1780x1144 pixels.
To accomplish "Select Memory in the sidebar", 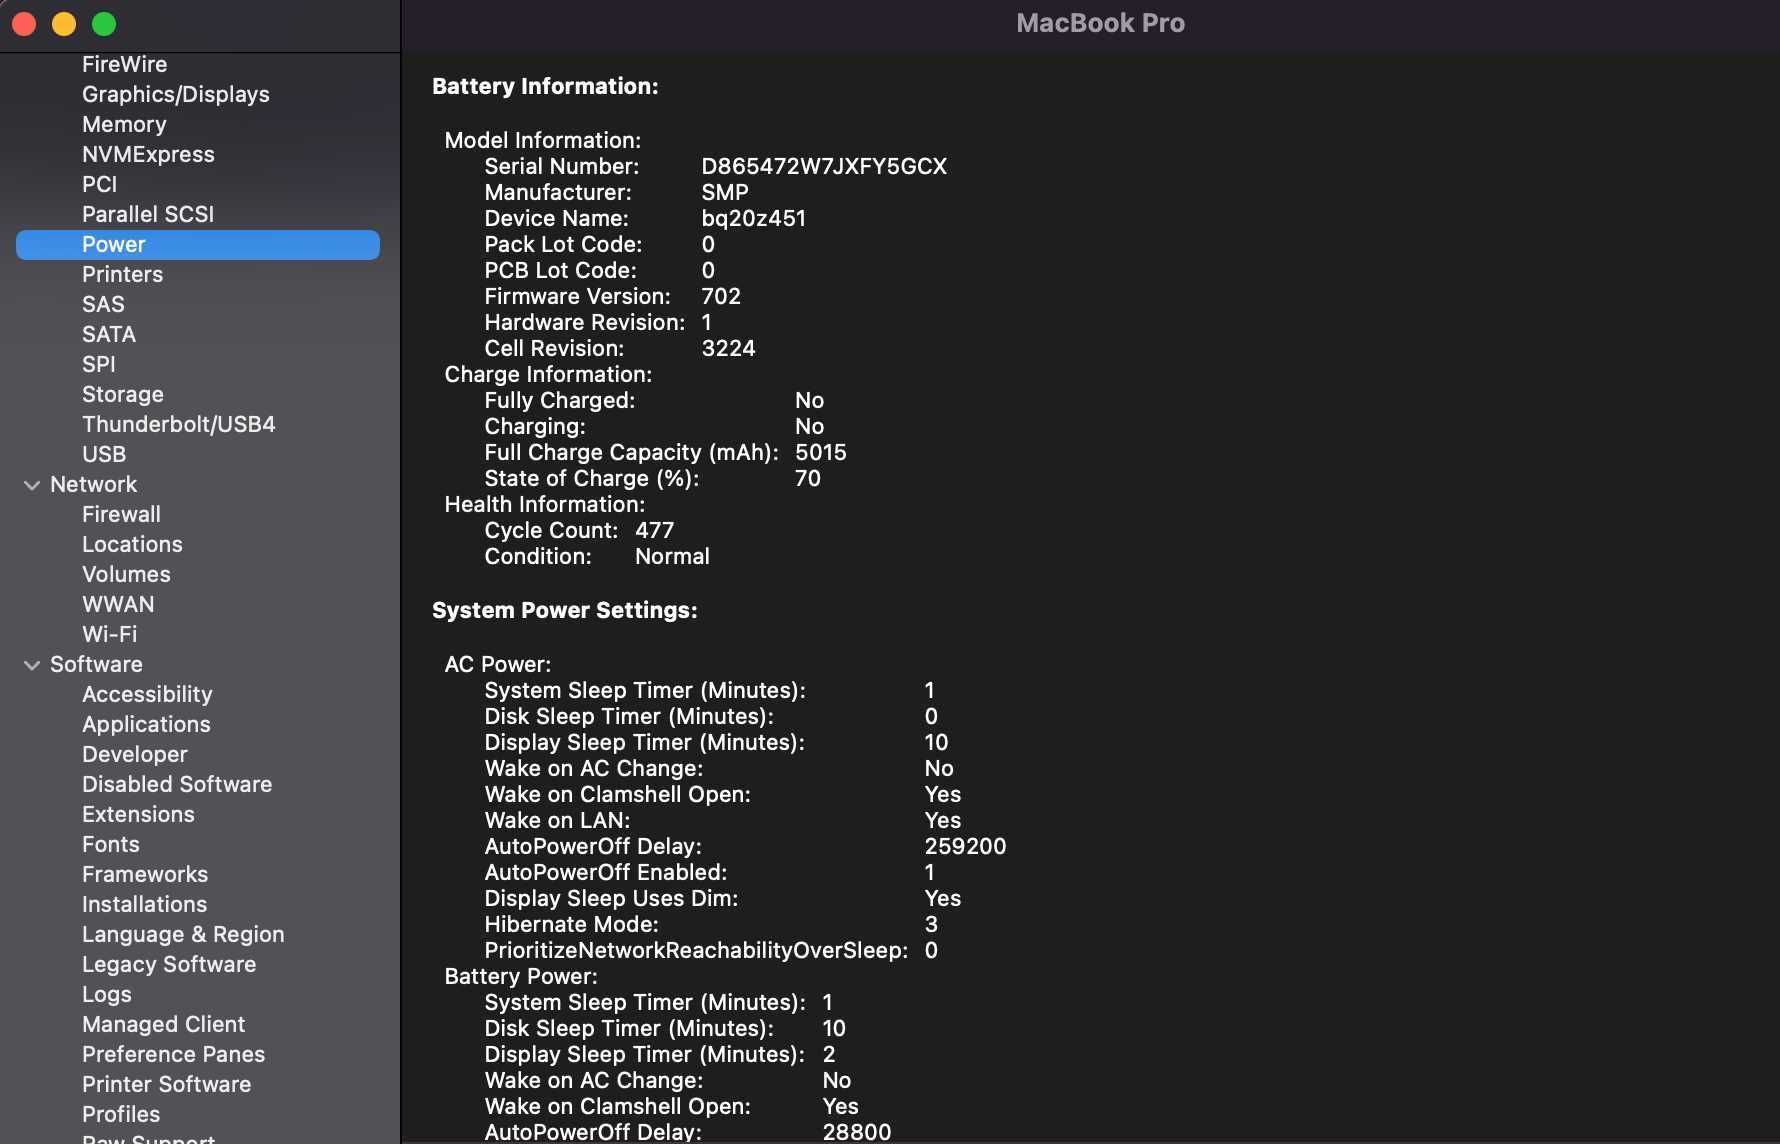I will pos(124,124).
